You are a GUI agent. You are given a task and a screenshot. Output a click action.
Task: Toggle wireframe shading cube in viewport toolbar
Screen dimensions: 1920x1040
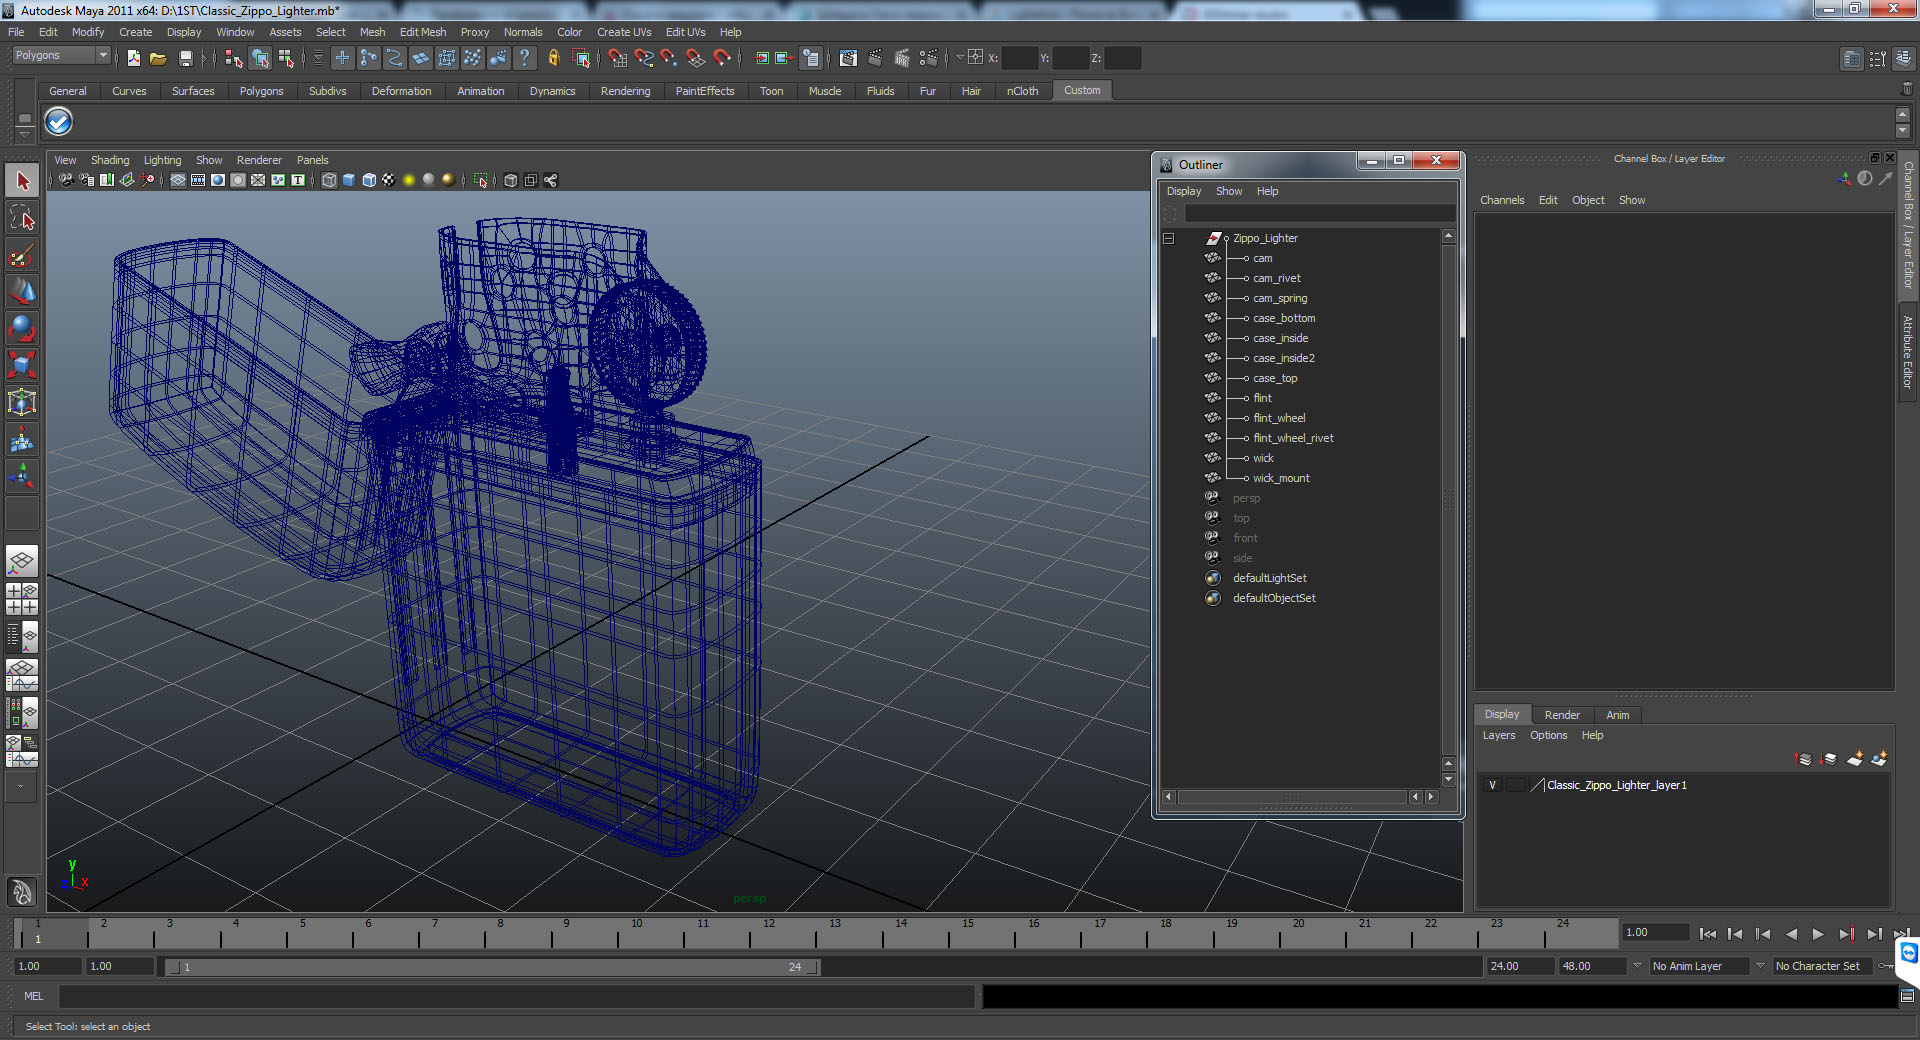click(329, 180)
